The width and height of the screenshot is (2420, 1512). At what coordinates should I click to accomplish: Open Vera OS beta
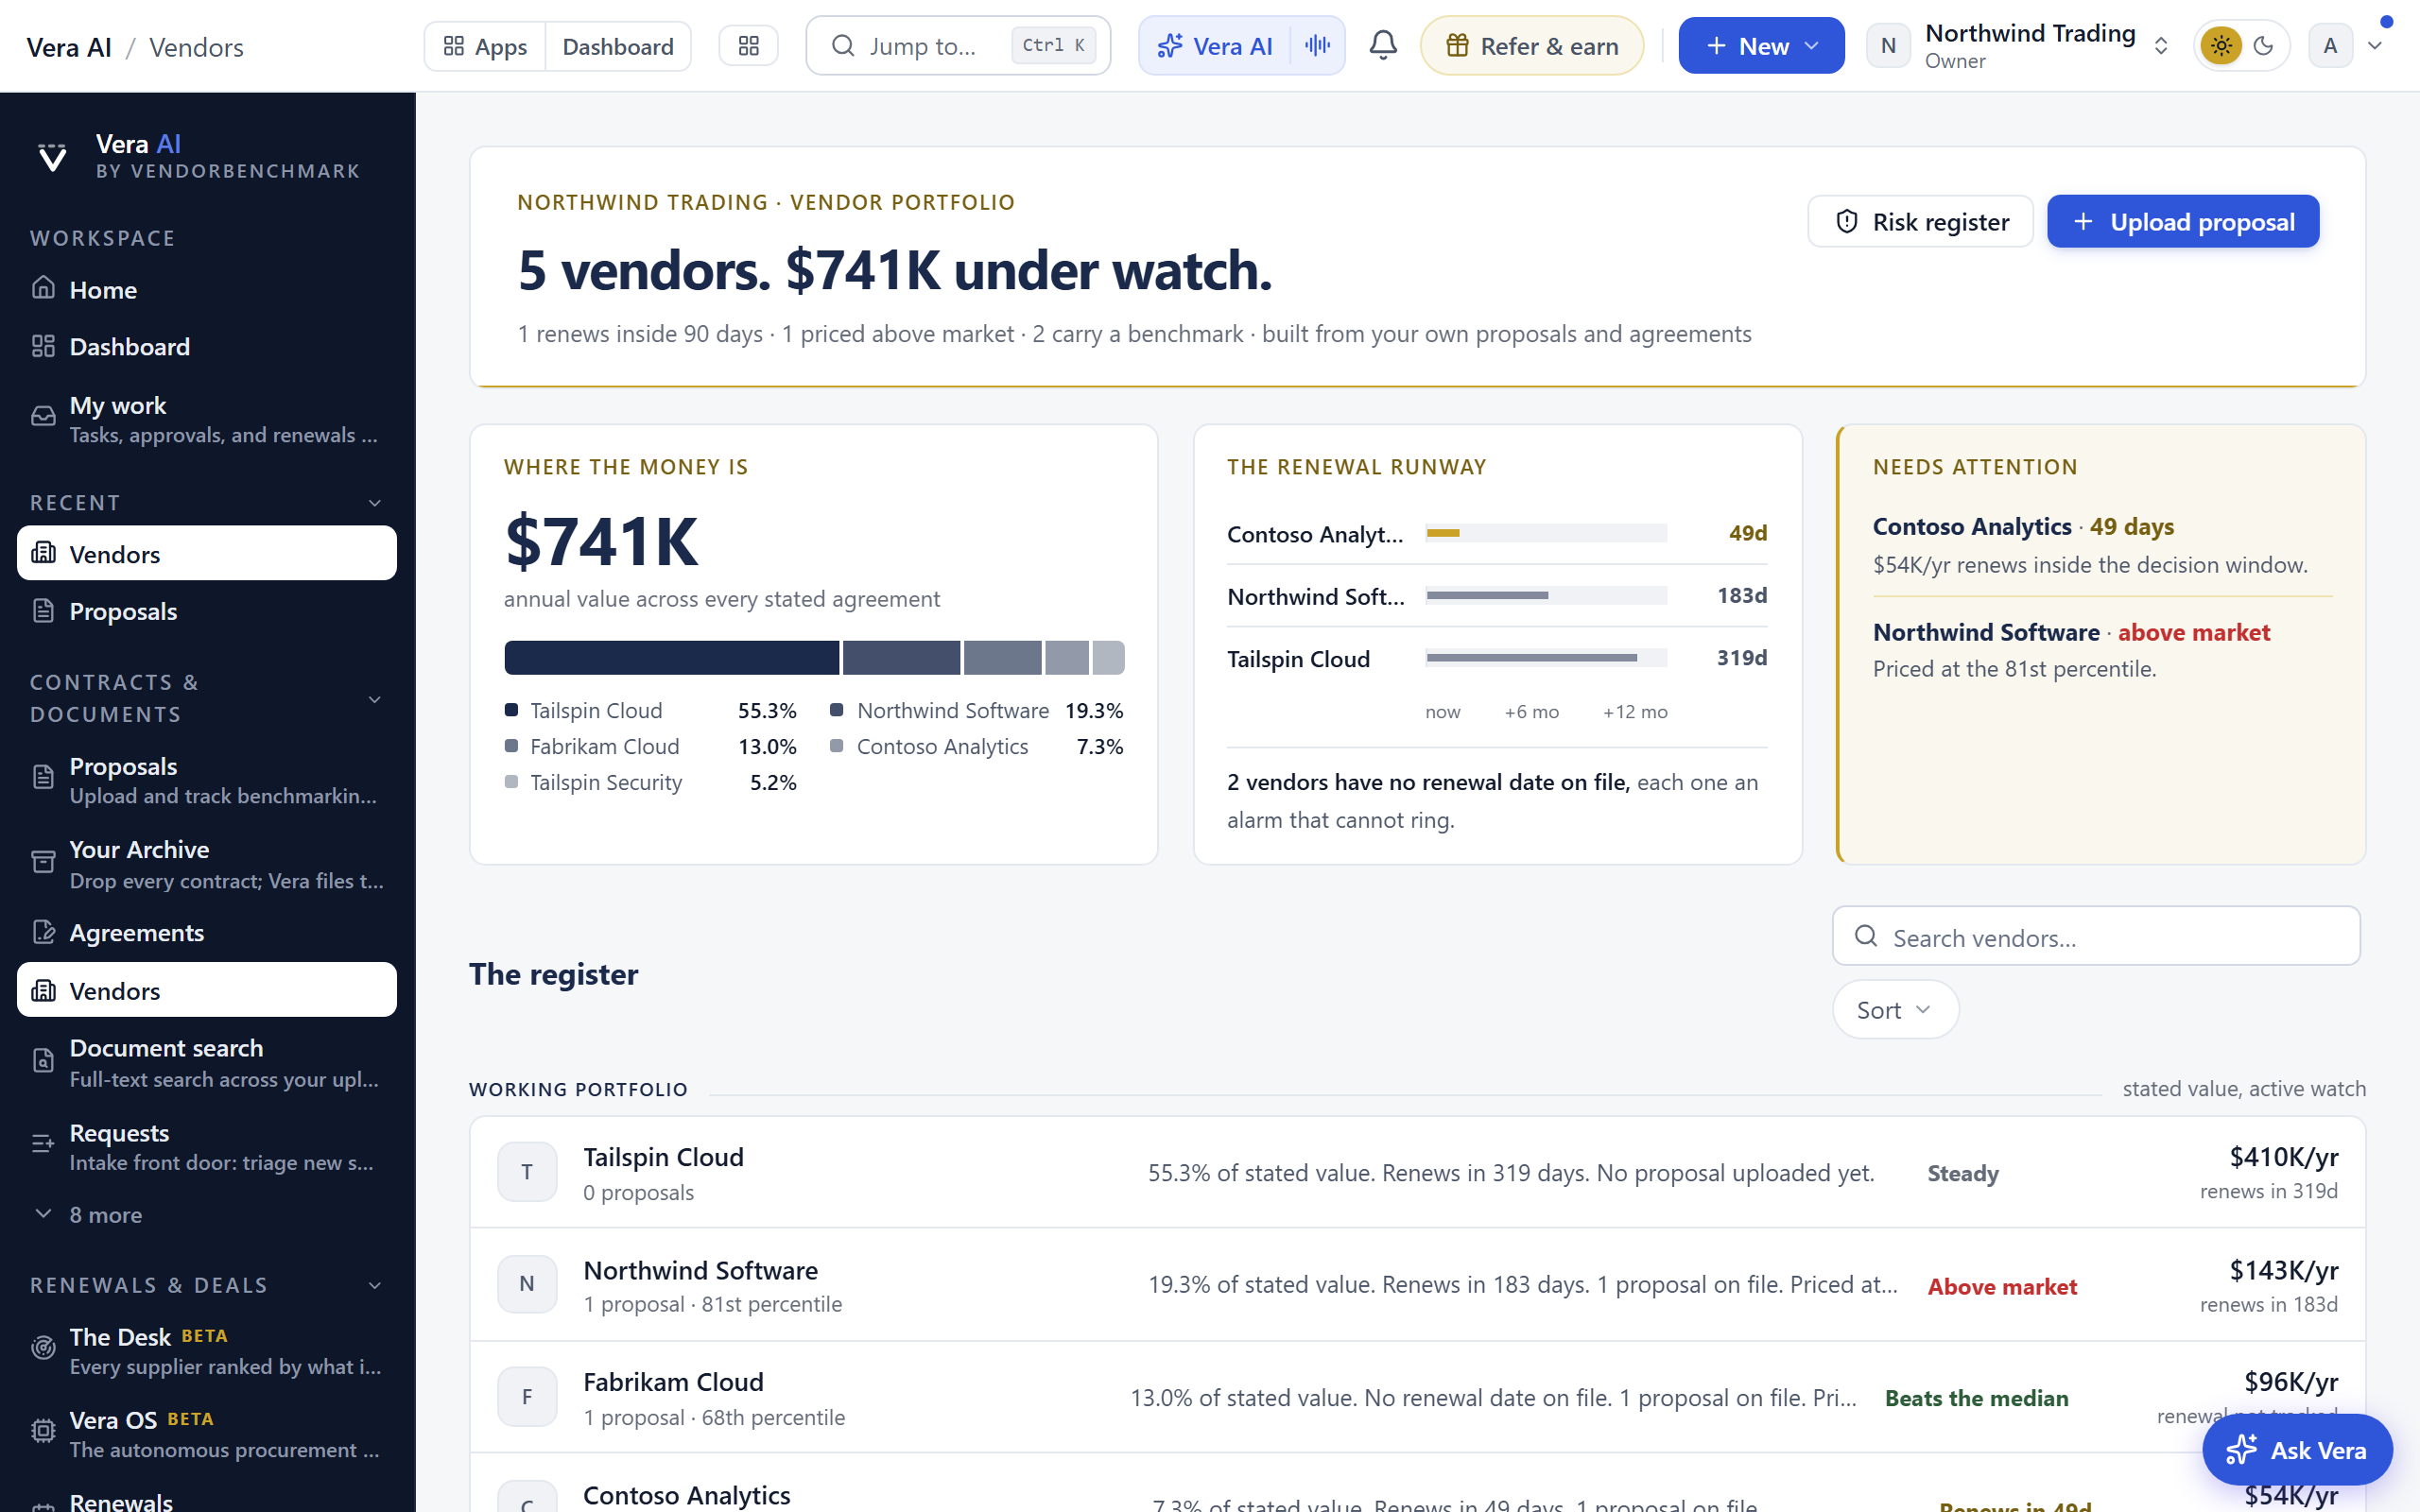(x=207, y=1434)
